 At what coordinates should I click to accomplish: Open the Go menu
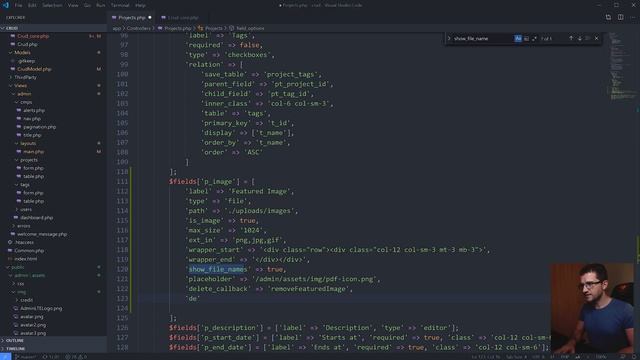(x=87, y=5)
